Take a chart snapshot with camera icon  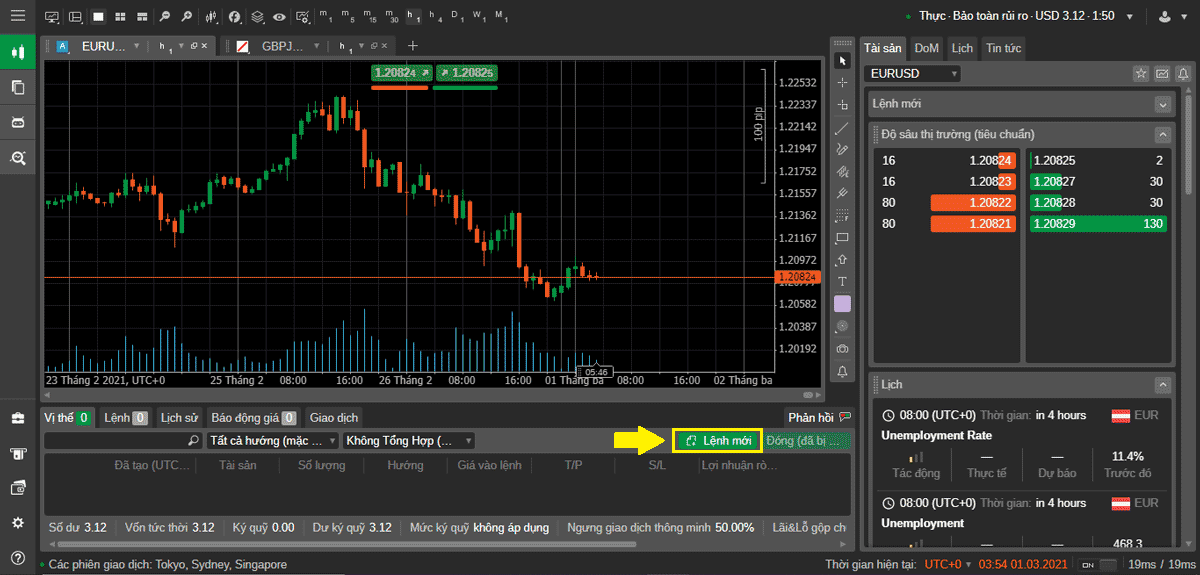842,348
